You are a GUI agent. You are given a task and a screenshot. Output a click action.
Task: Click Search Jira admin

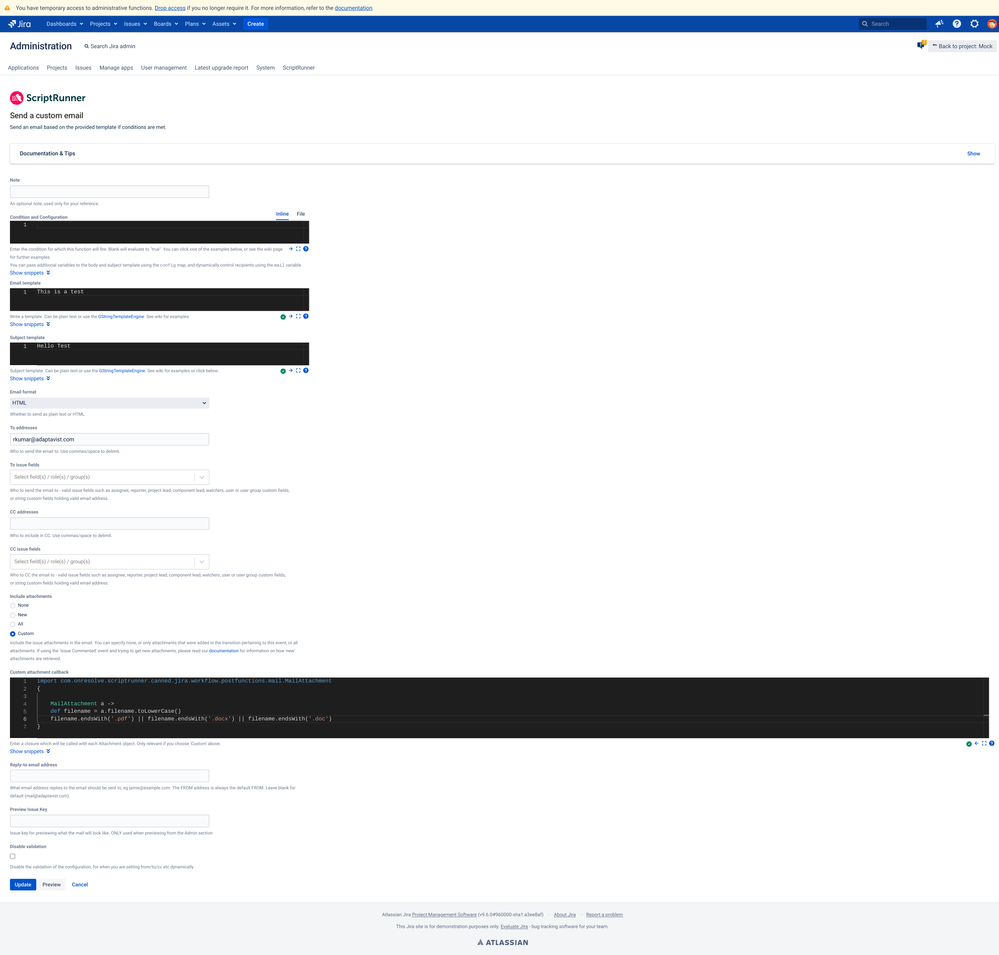click(x=110, y=46)
